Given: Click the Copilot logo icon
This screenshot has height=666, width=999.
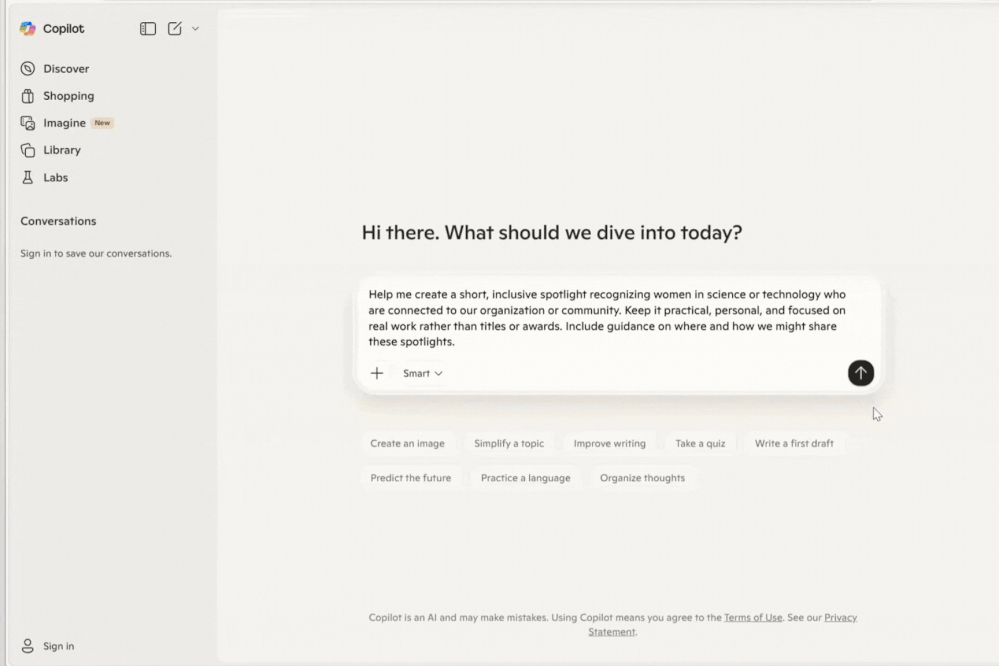Looking at the screenshot, I should (27, 29).
